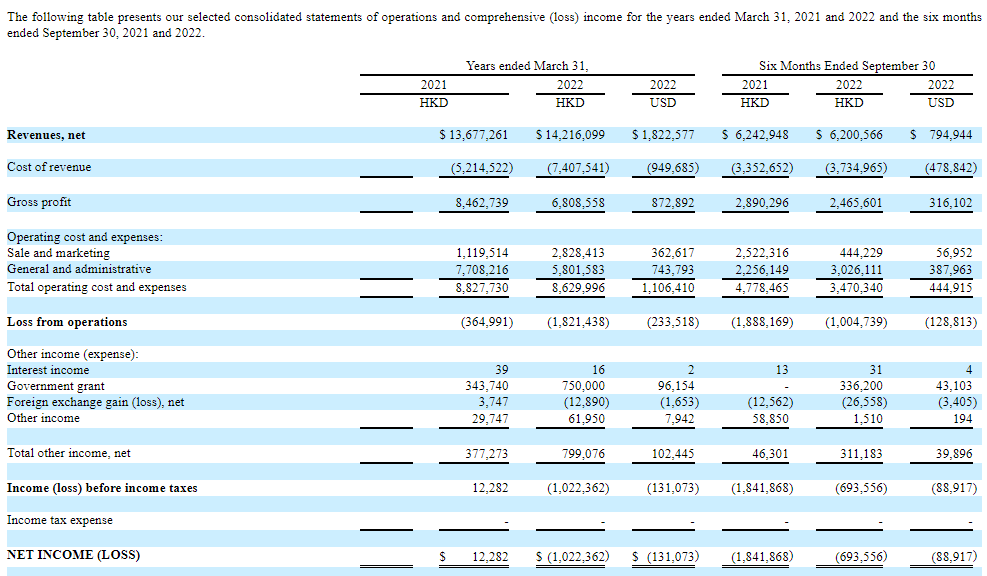Click sale and marketing value 1,119,514
This screenshot has width=987, height=576.
click(482, 252)
